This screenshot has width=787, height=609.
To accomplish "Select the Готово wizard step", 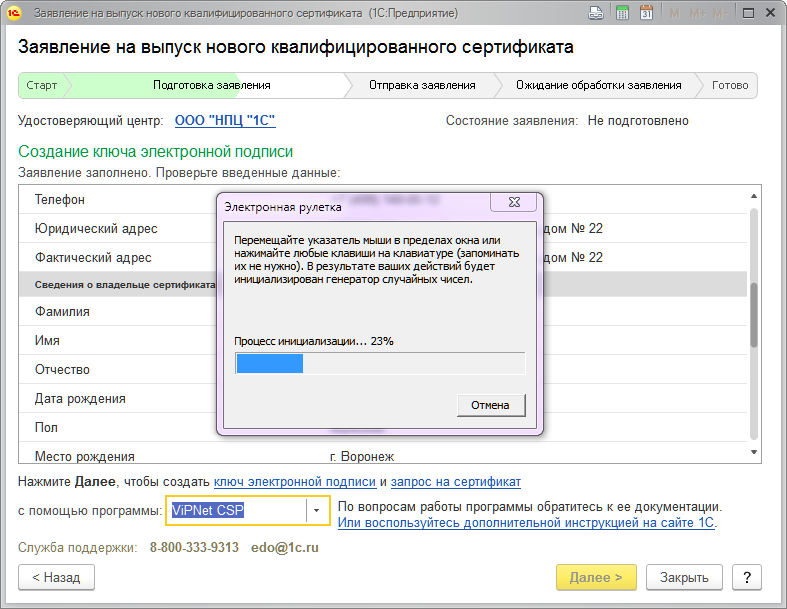I will (730, 85).
